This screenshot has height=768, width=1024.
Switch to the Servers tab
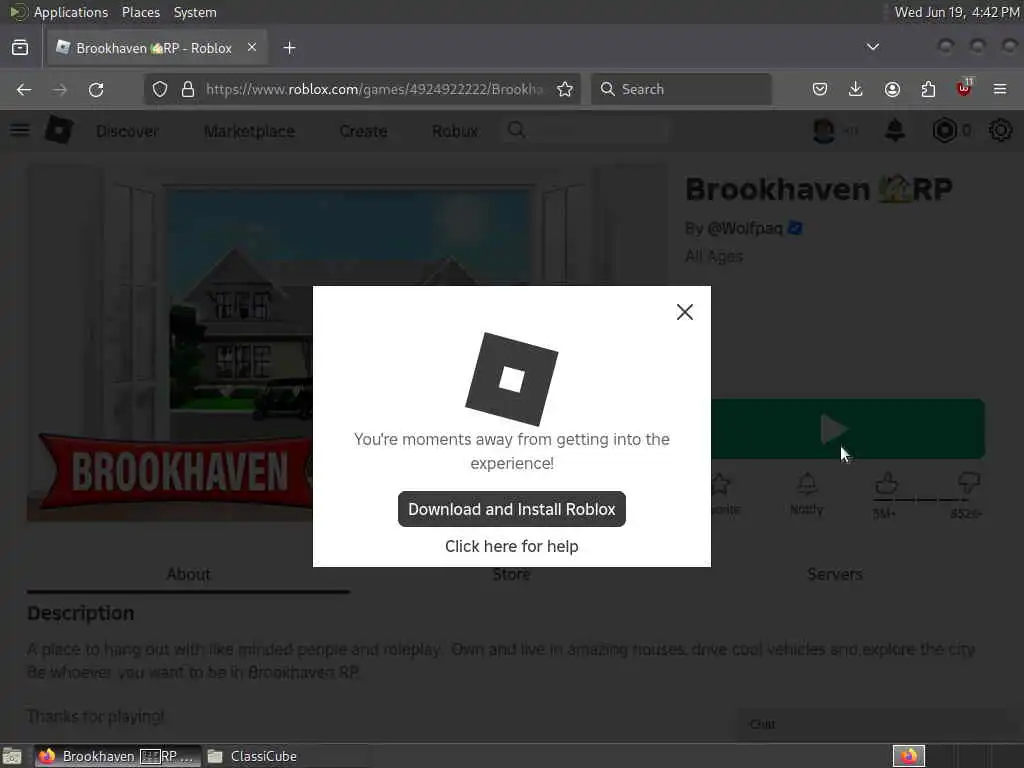pos(835,574)
